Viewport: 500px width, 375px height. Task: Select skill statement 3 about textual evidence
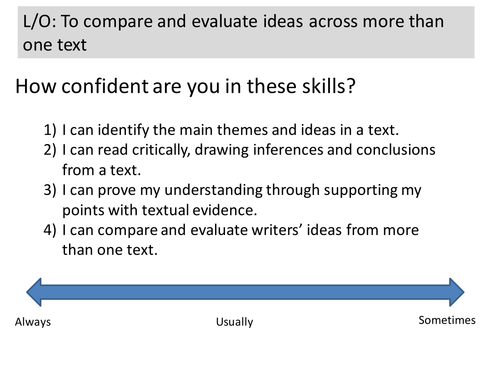pyautogui.click(x=232, y=200)
